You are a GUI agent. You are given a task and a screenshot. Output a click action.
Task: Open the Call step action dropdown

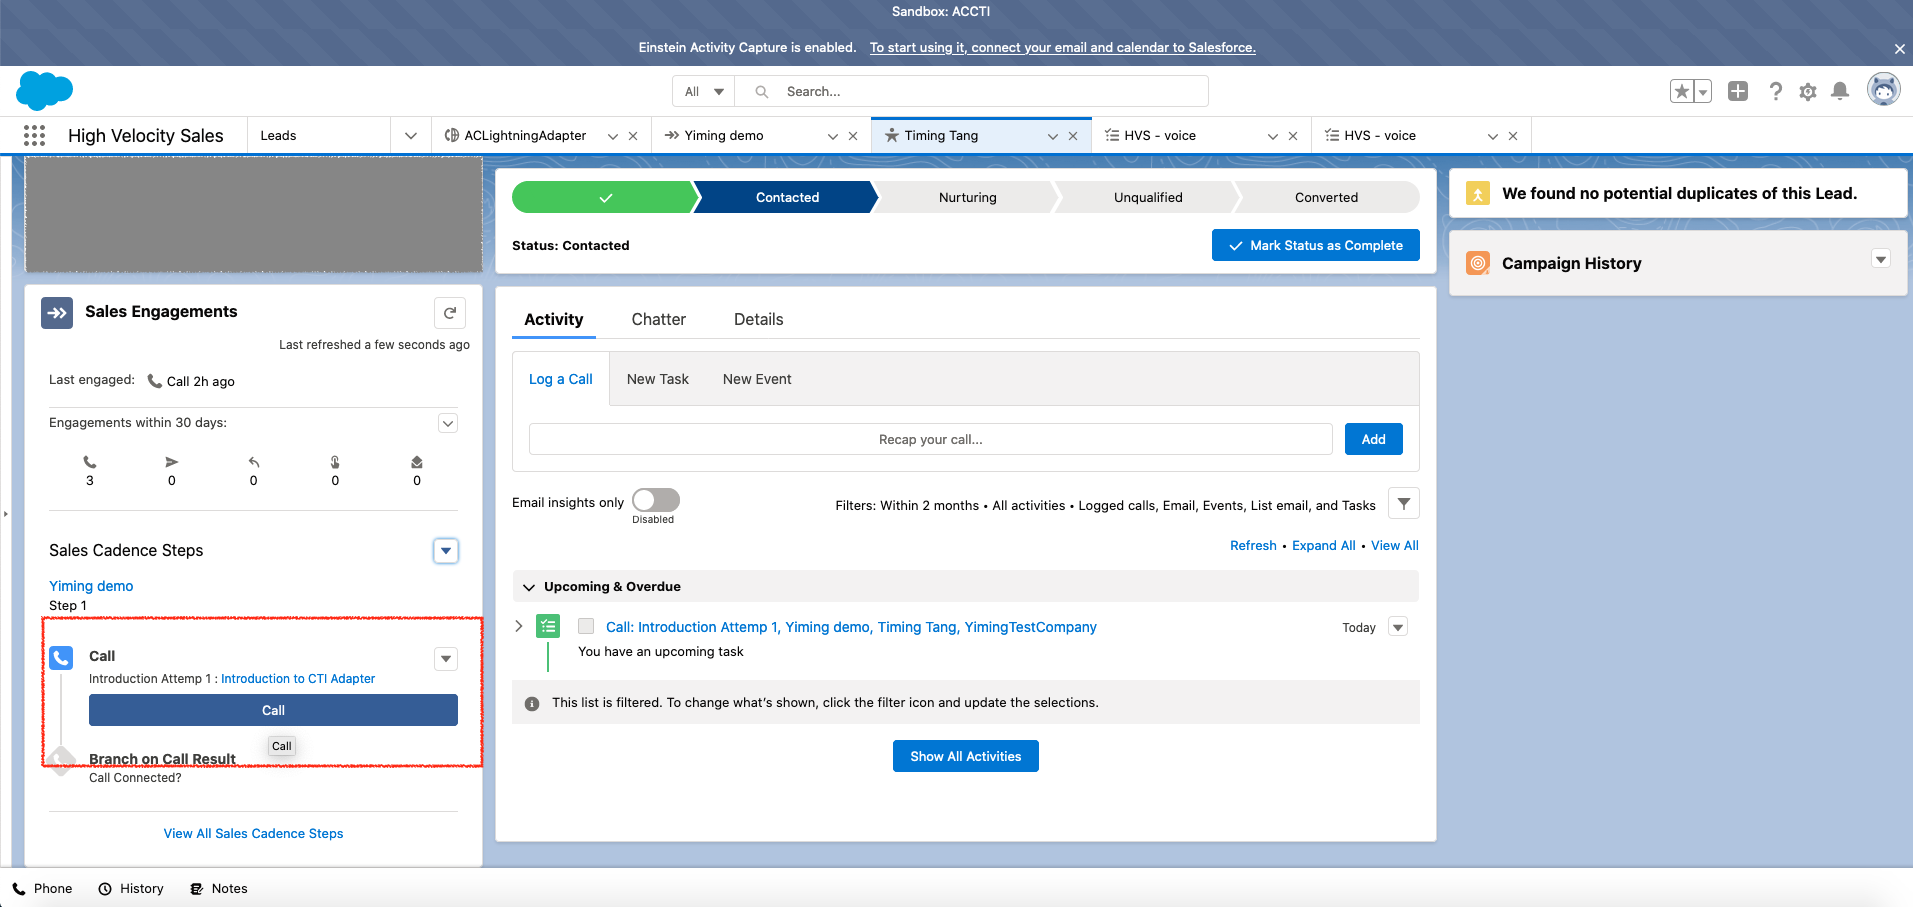click(446, 659)
